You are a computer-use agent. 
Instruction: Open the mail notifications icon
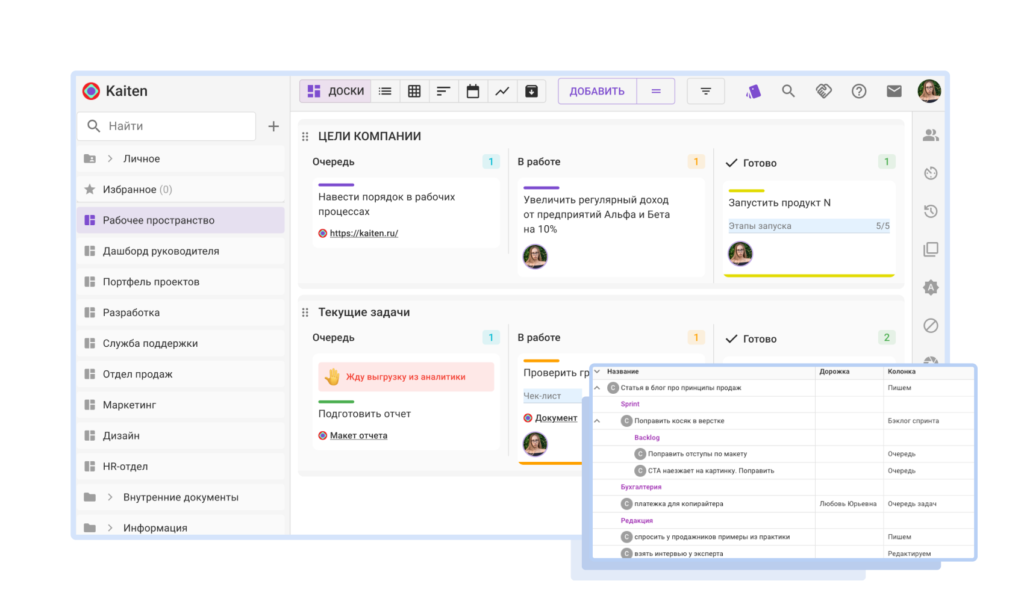(x=894, y=91)
